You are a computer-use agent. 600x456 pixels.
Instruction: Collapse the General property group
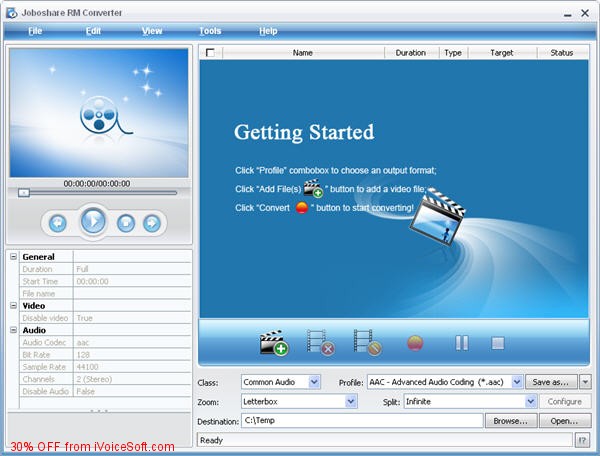(x=13, y=256)
